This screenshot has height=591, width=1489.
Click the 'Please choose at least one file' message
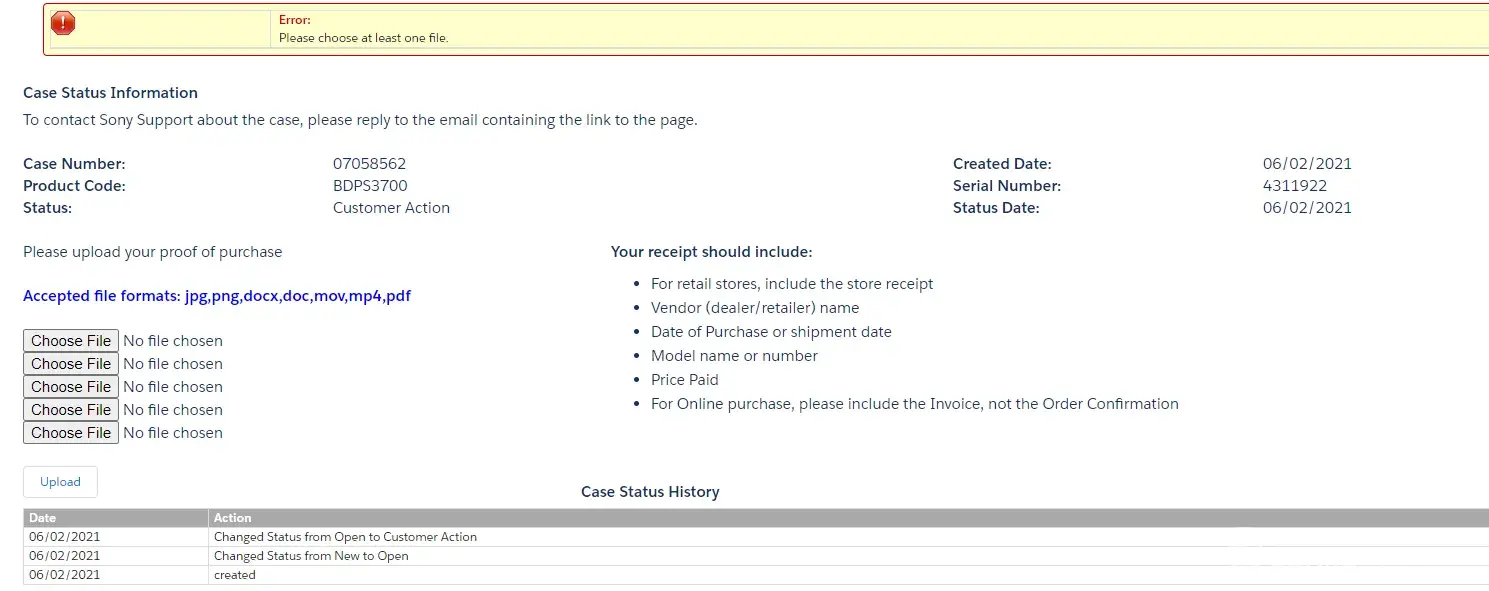(x=363, y=38)
